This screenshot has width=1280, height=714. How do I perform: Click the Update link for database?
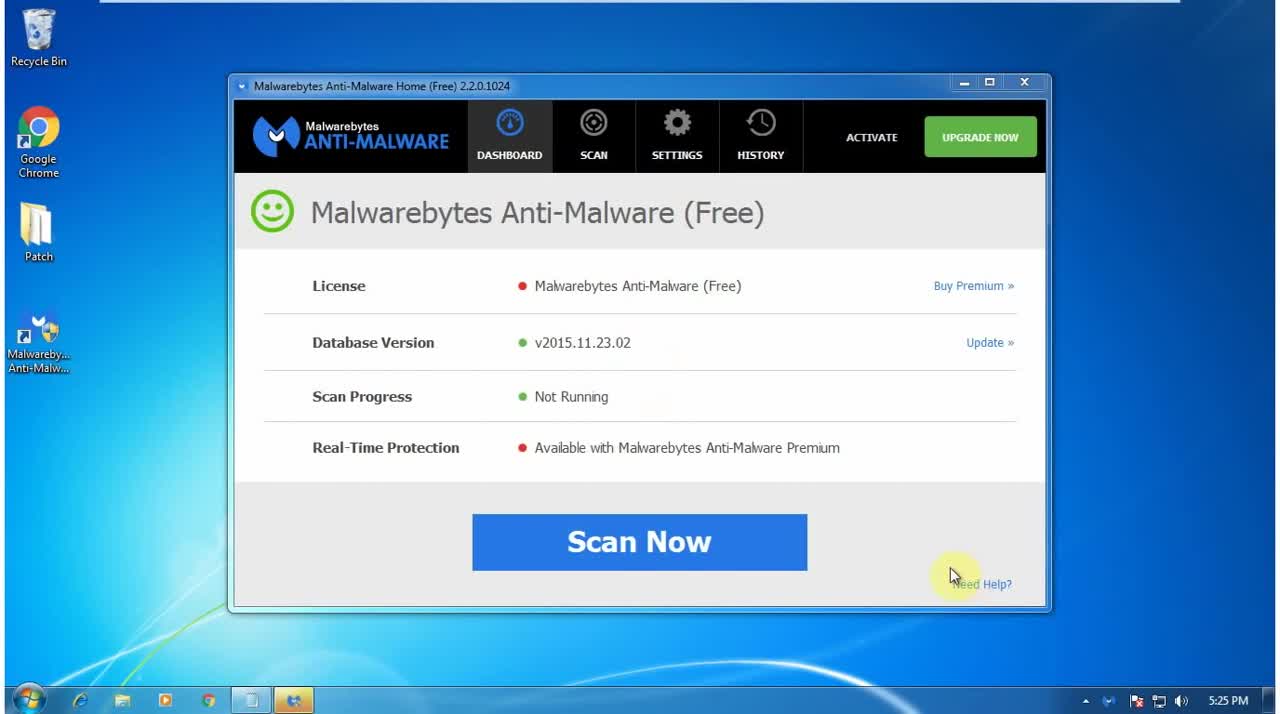(990, 343)
